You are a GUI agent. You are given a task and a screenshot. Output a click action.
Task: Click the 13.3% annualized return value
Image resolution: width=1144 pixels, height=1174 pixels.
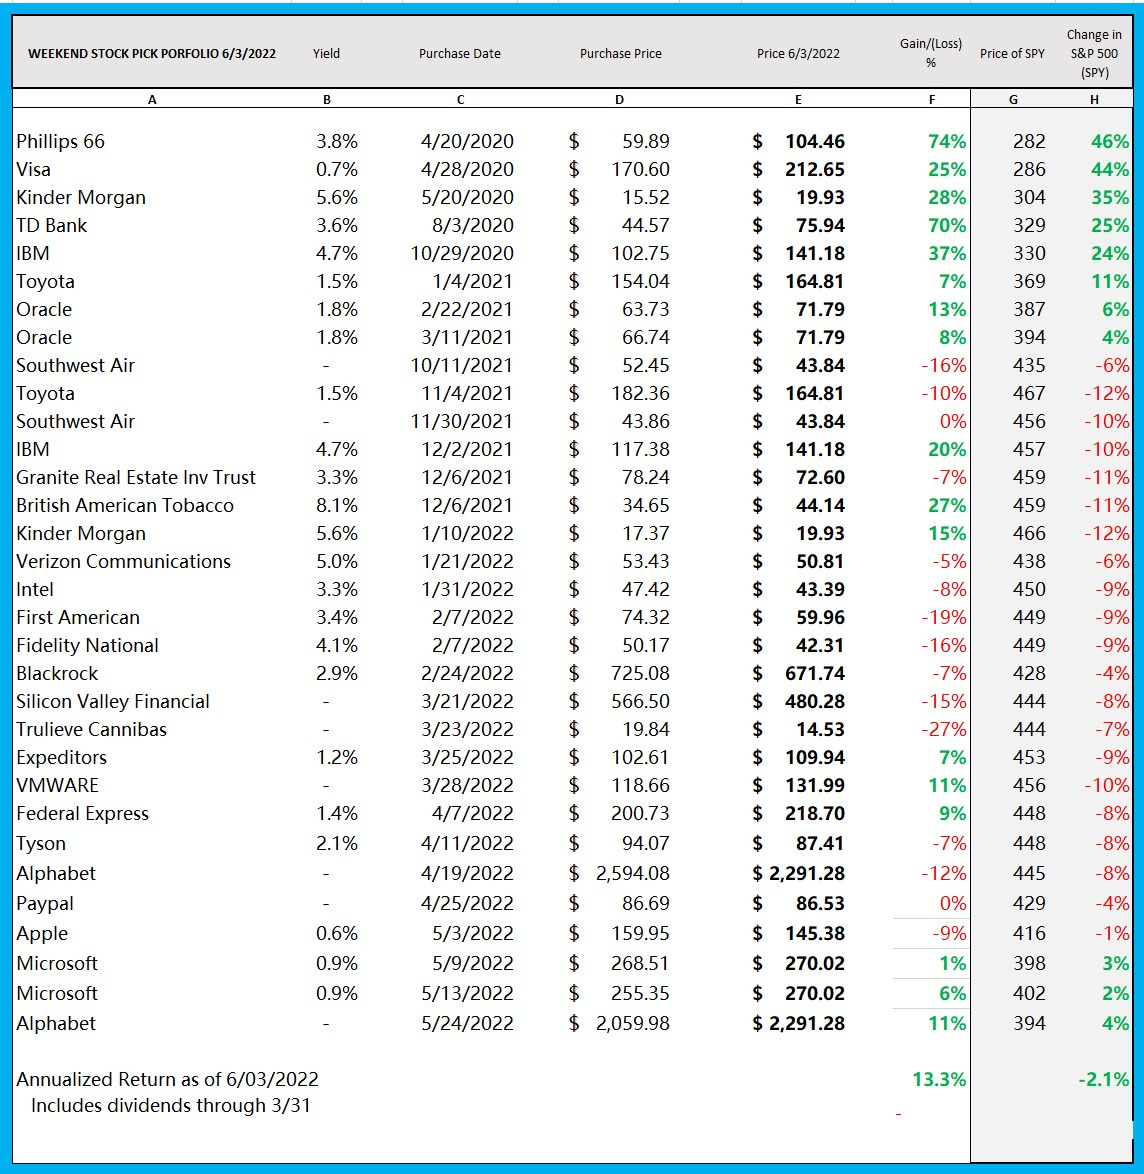pos(940,1080)
